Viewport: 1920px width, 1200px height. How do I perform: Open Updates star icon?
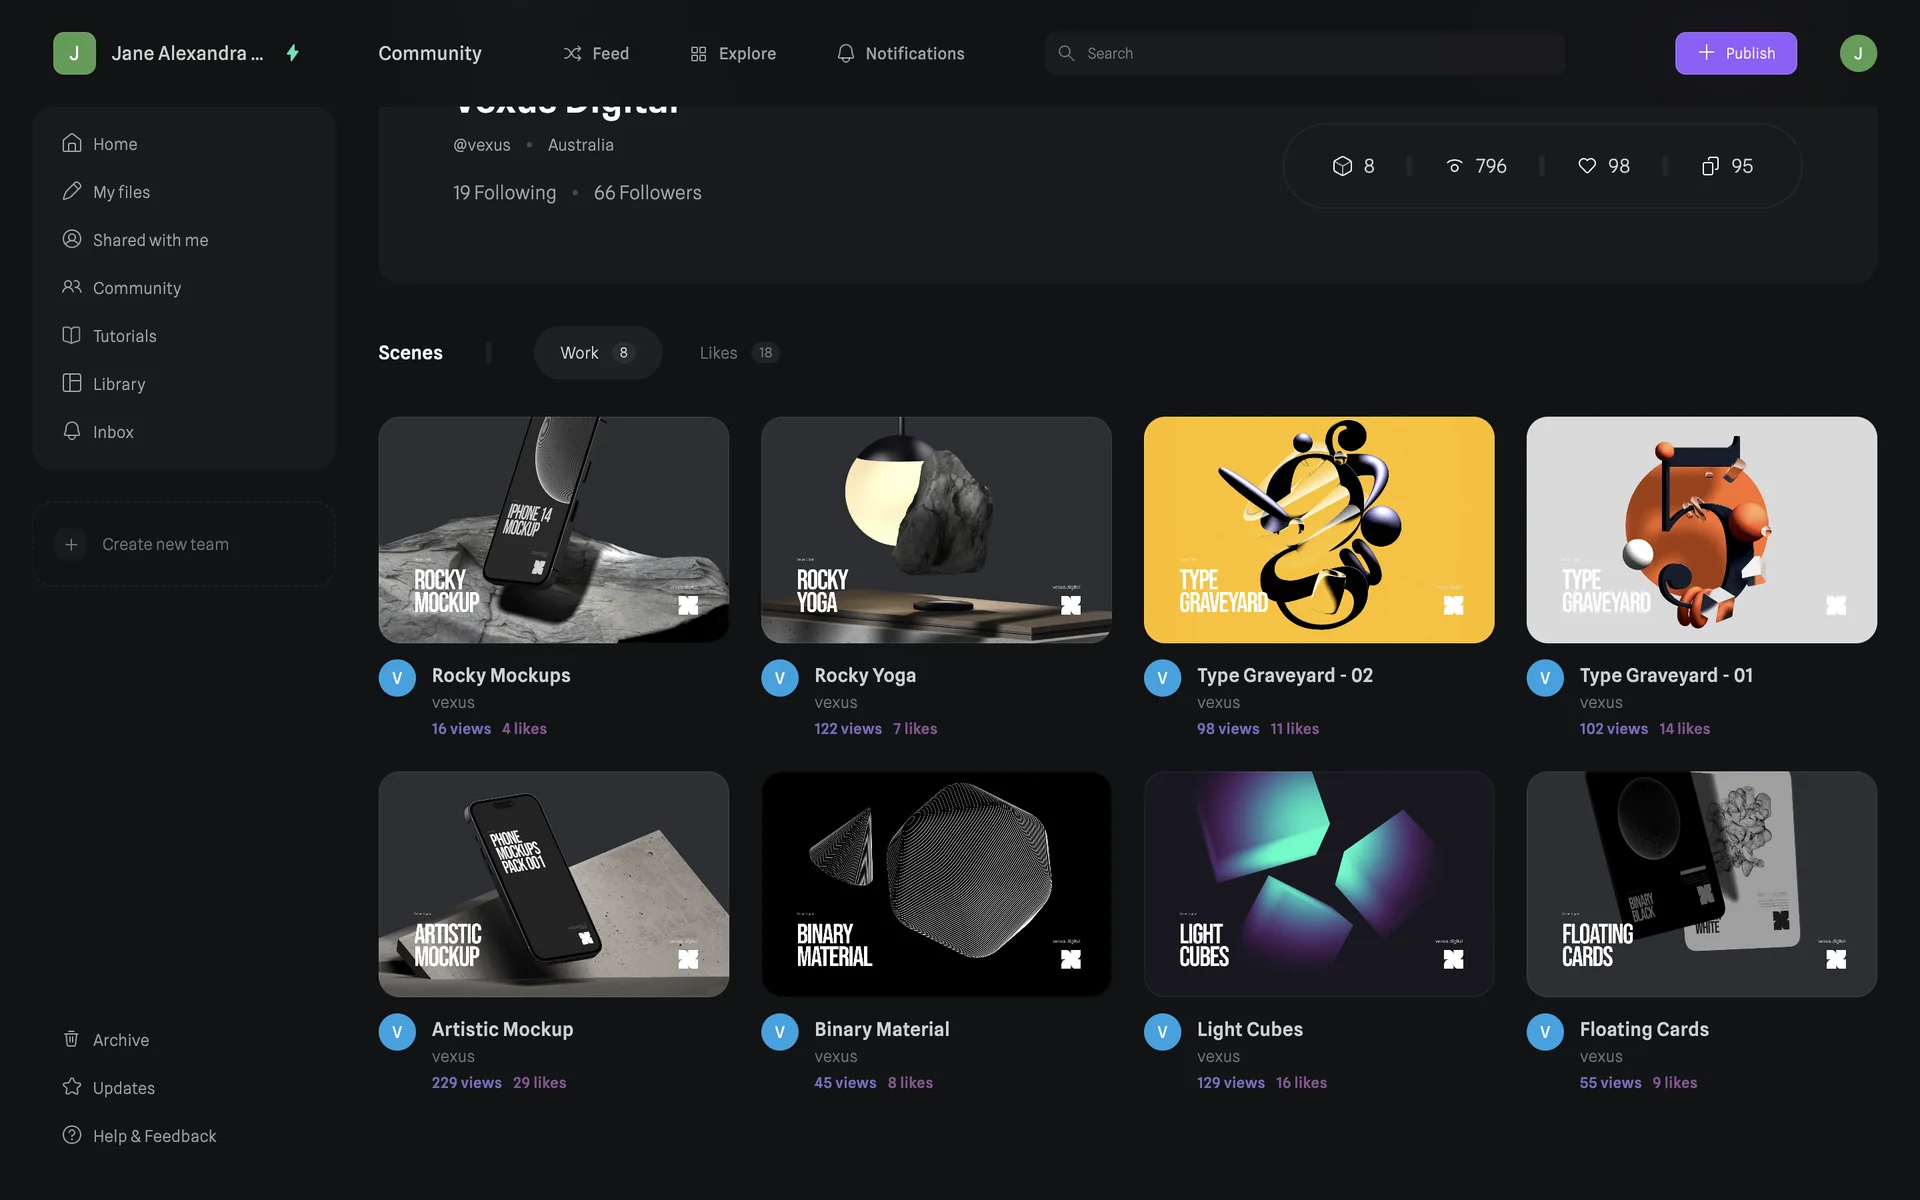(71, 1087)
